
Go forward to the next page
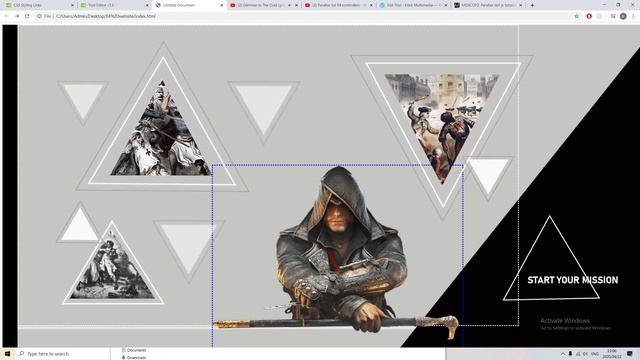click(17, 16)
